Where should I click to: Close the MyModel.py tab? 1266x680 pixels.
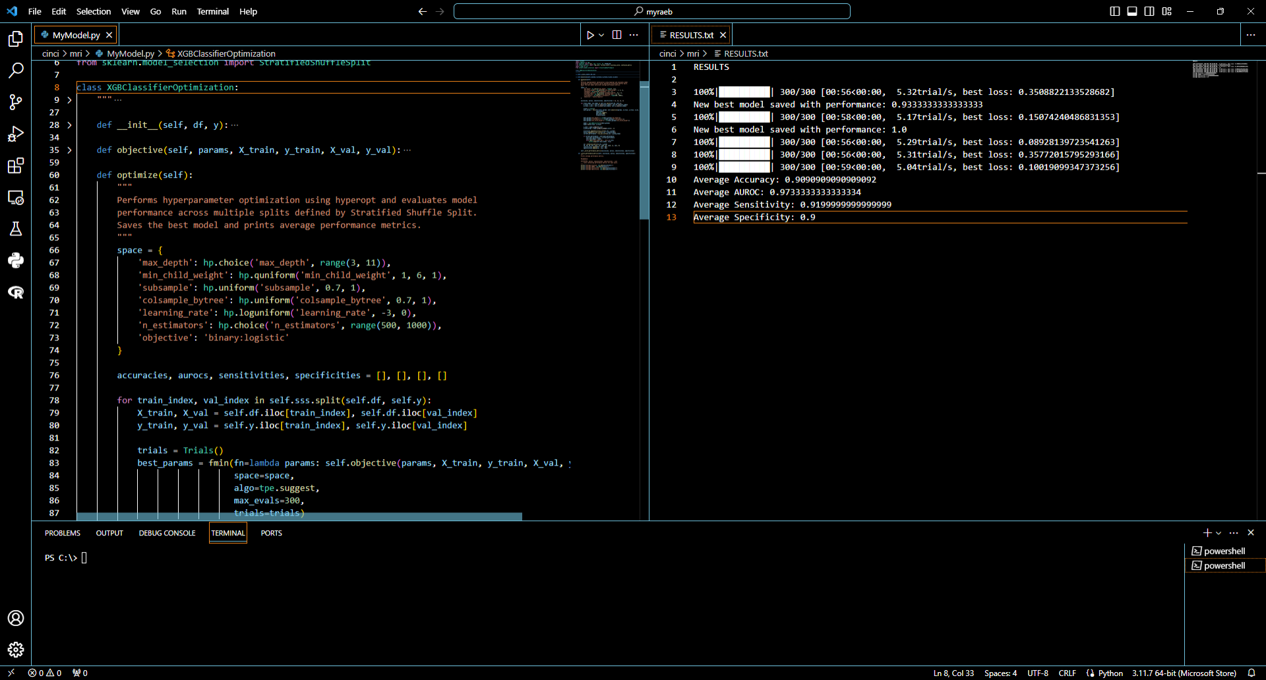[x=109, y=35]
